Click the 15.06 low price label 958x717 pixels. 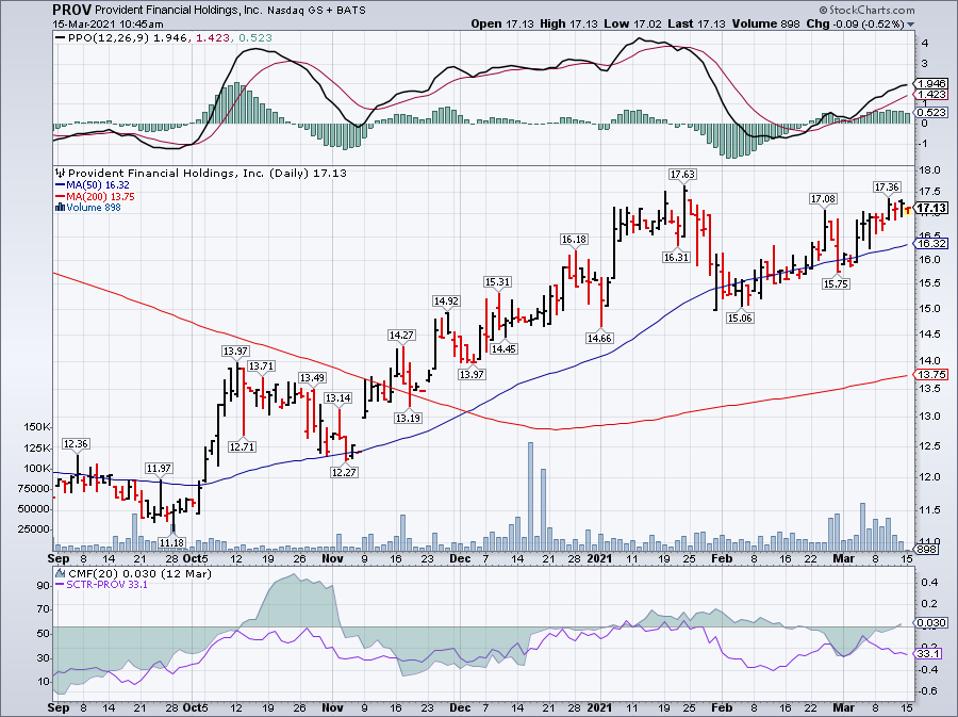740,318
